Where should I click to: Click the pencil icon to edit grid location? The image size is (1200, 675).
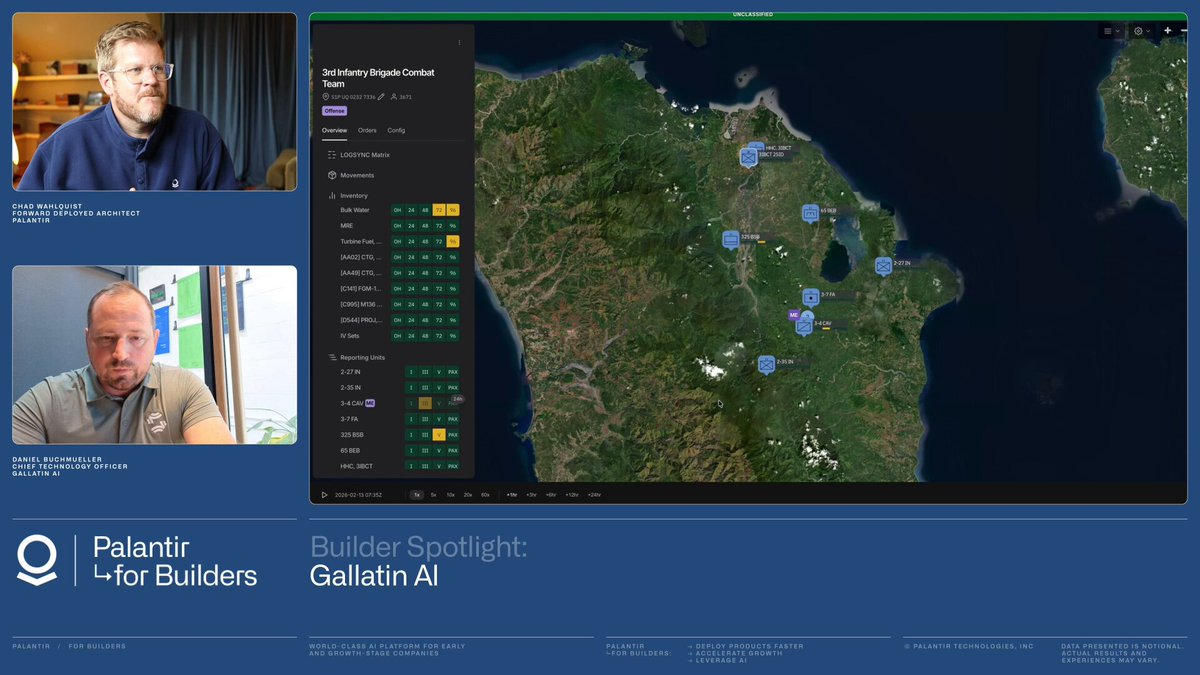click(x=381, y=97)
